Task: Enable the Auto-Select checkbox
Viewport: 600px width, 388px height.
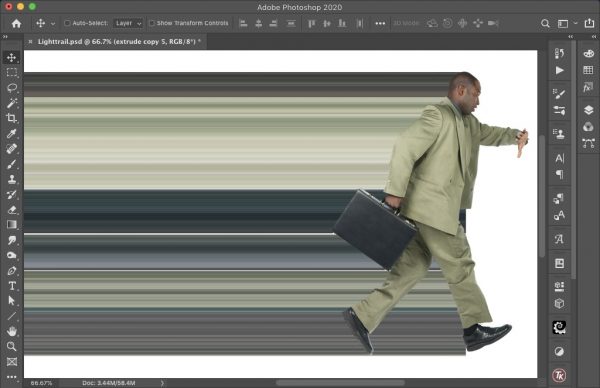Action: 67,23
